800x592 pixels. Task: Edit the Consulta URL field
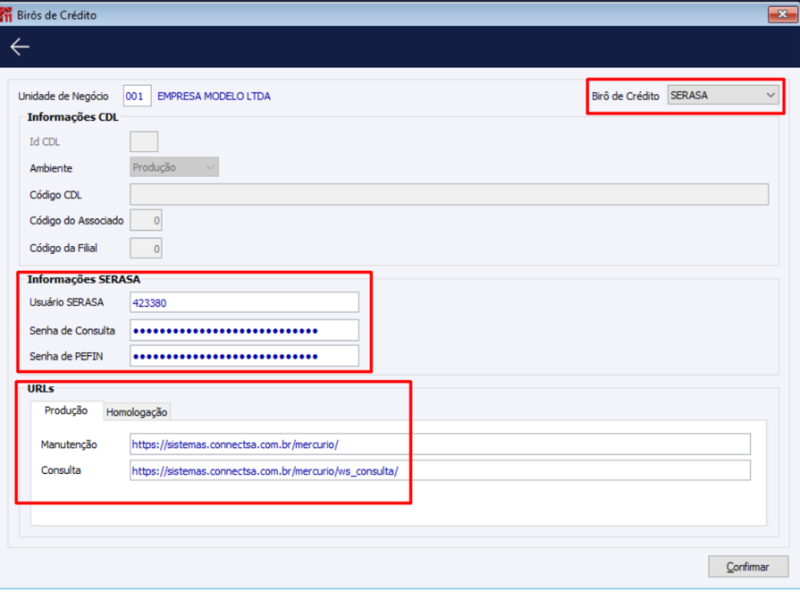tap(440, 471)
